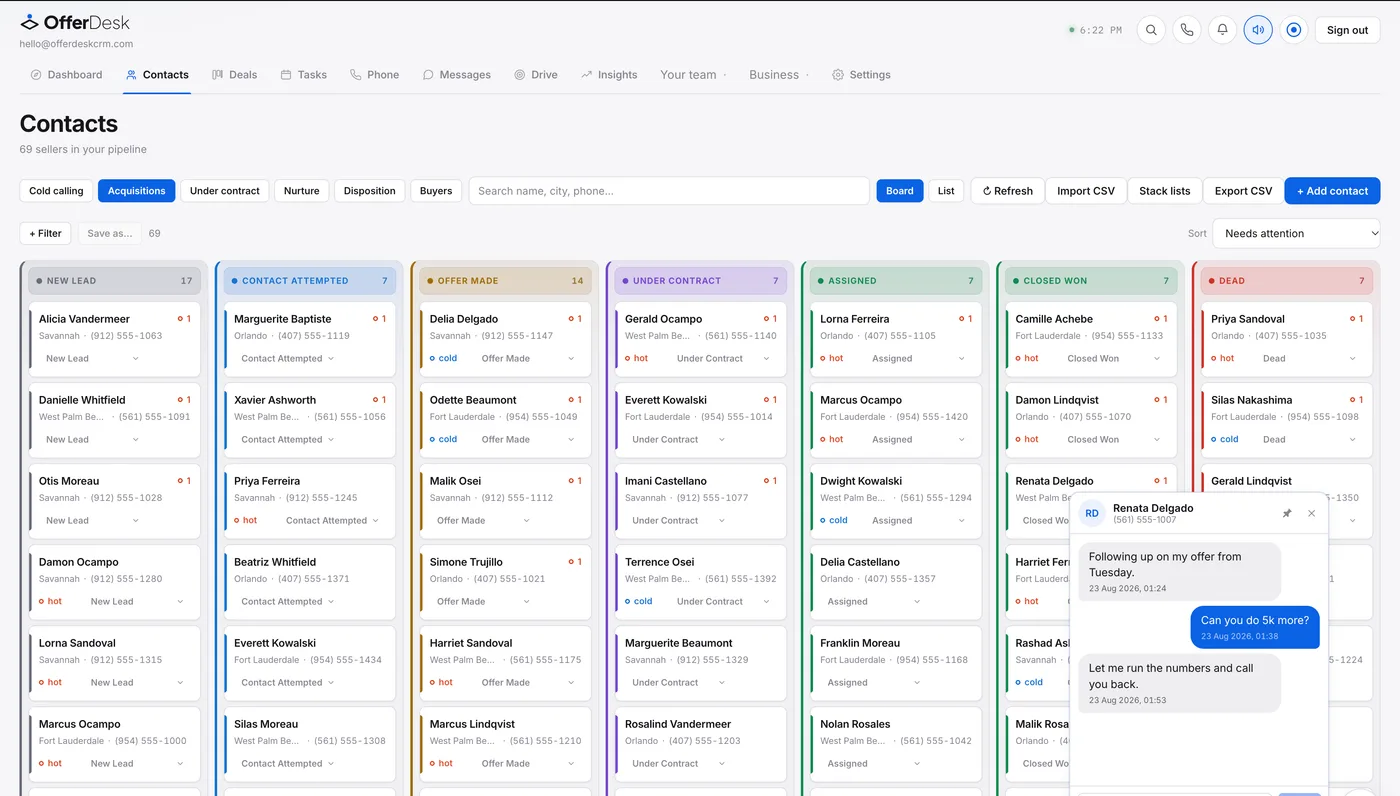Close the Renata Delgado chat popup
Viewport: 1400px width, 796px height.
pyautogui.click(x=1311, y=513)
